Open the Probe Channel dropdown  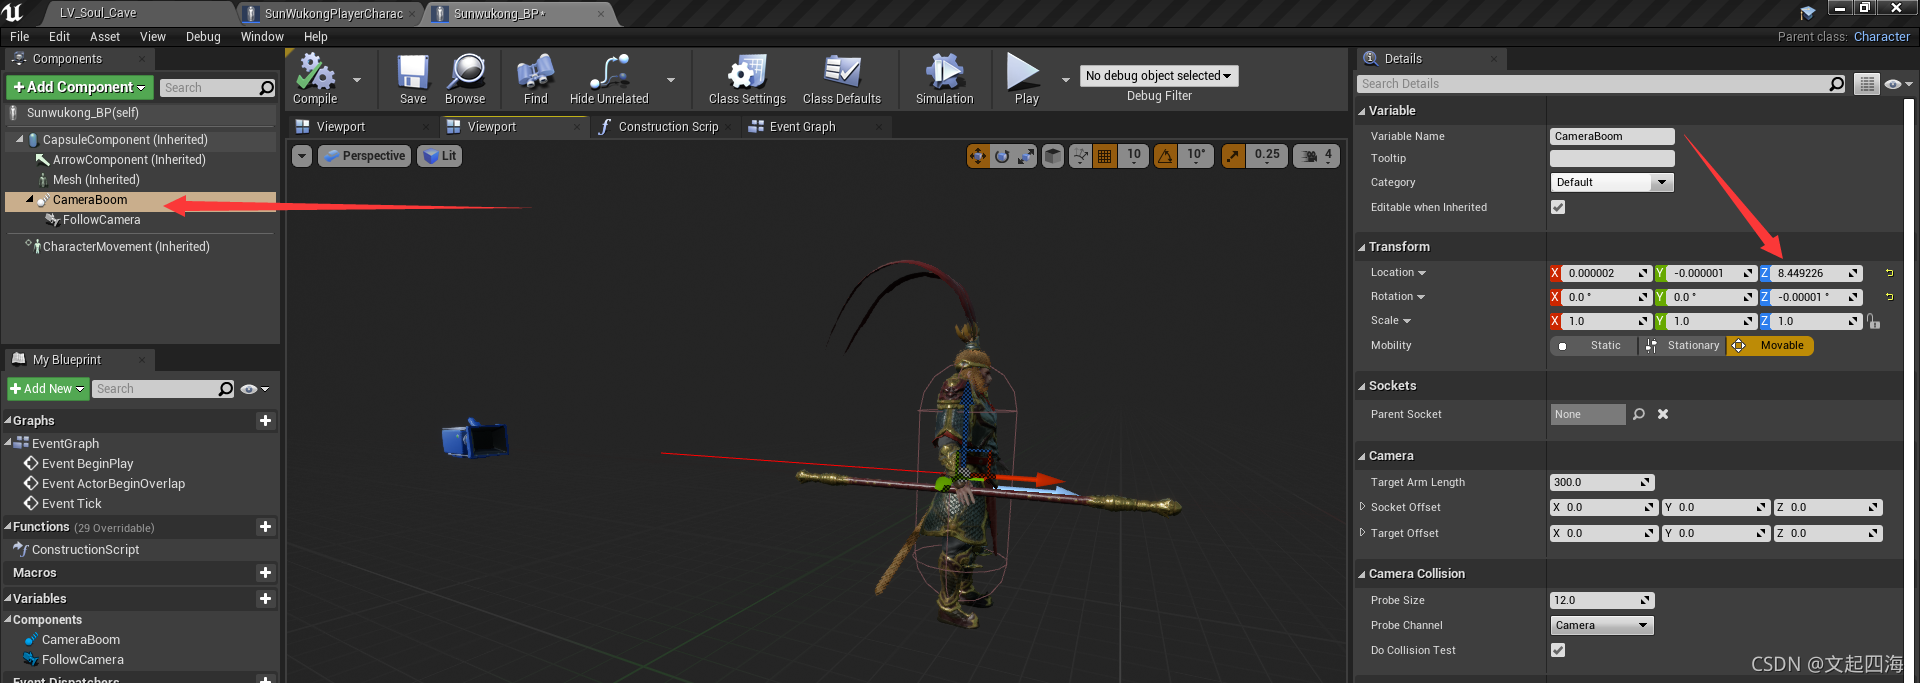1602,625
